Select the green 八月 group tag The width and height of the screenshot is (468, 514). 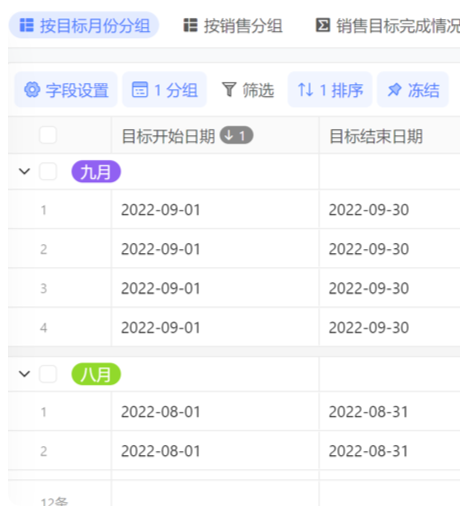(96, 374)
